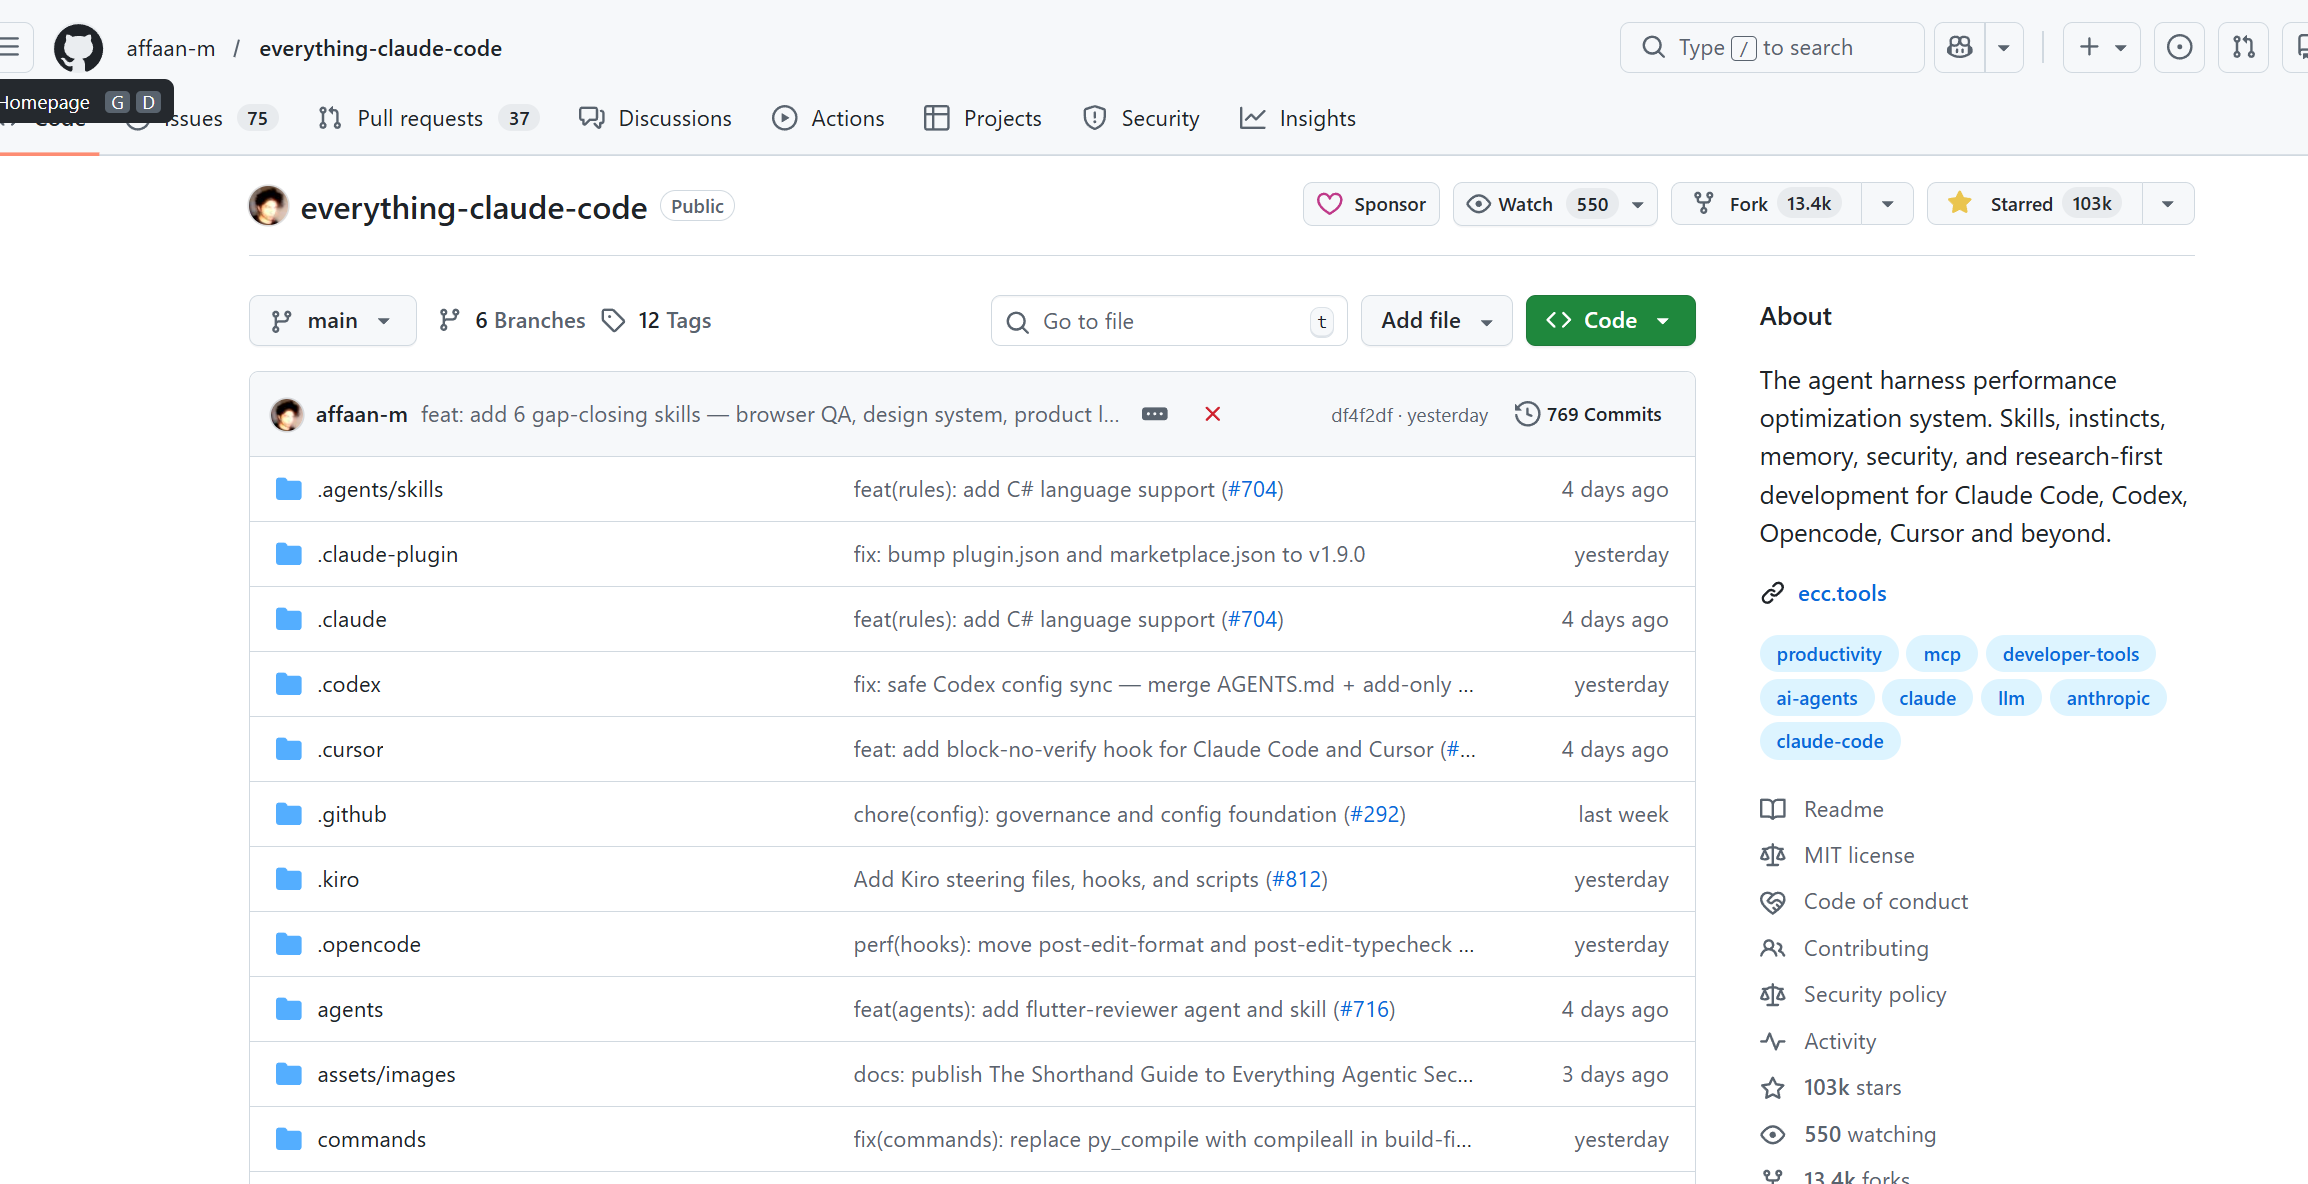Expand commit message ellipsis button
Image resolution: width=2308 pixels, height=1184 pixels.
click(1154, 414)
